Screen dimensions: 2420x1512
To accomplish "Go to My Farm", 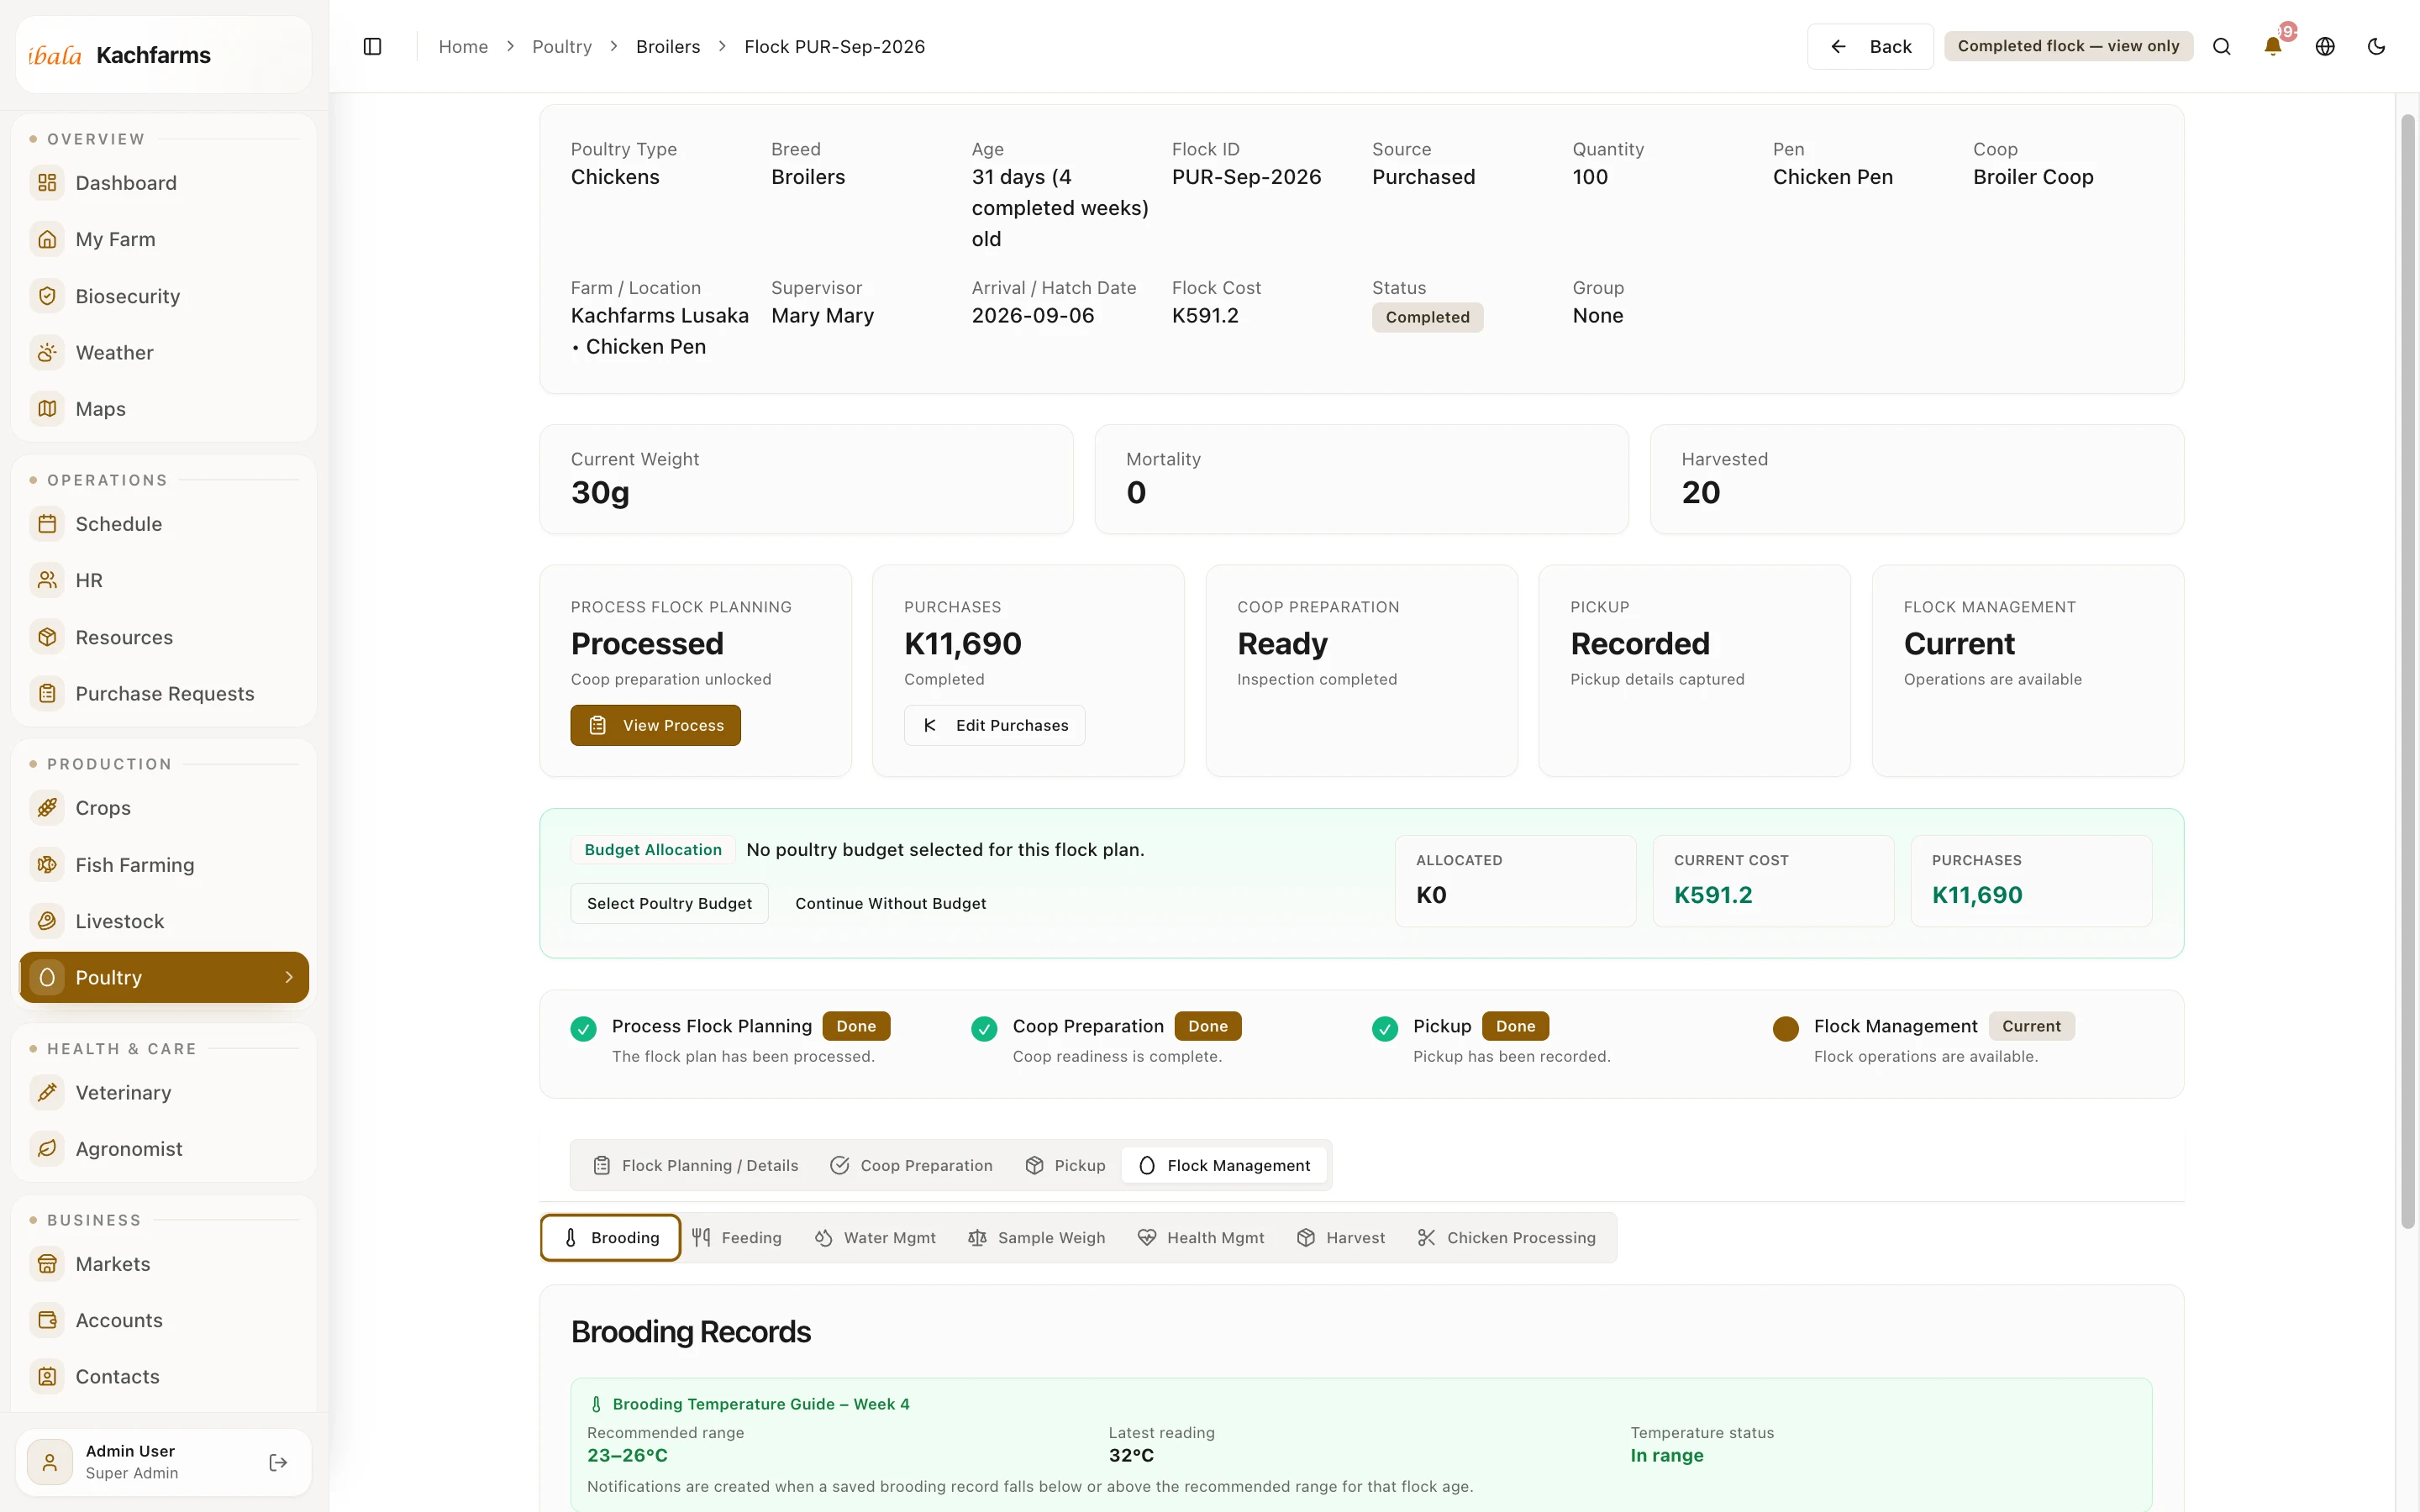I will pos(164,239).
